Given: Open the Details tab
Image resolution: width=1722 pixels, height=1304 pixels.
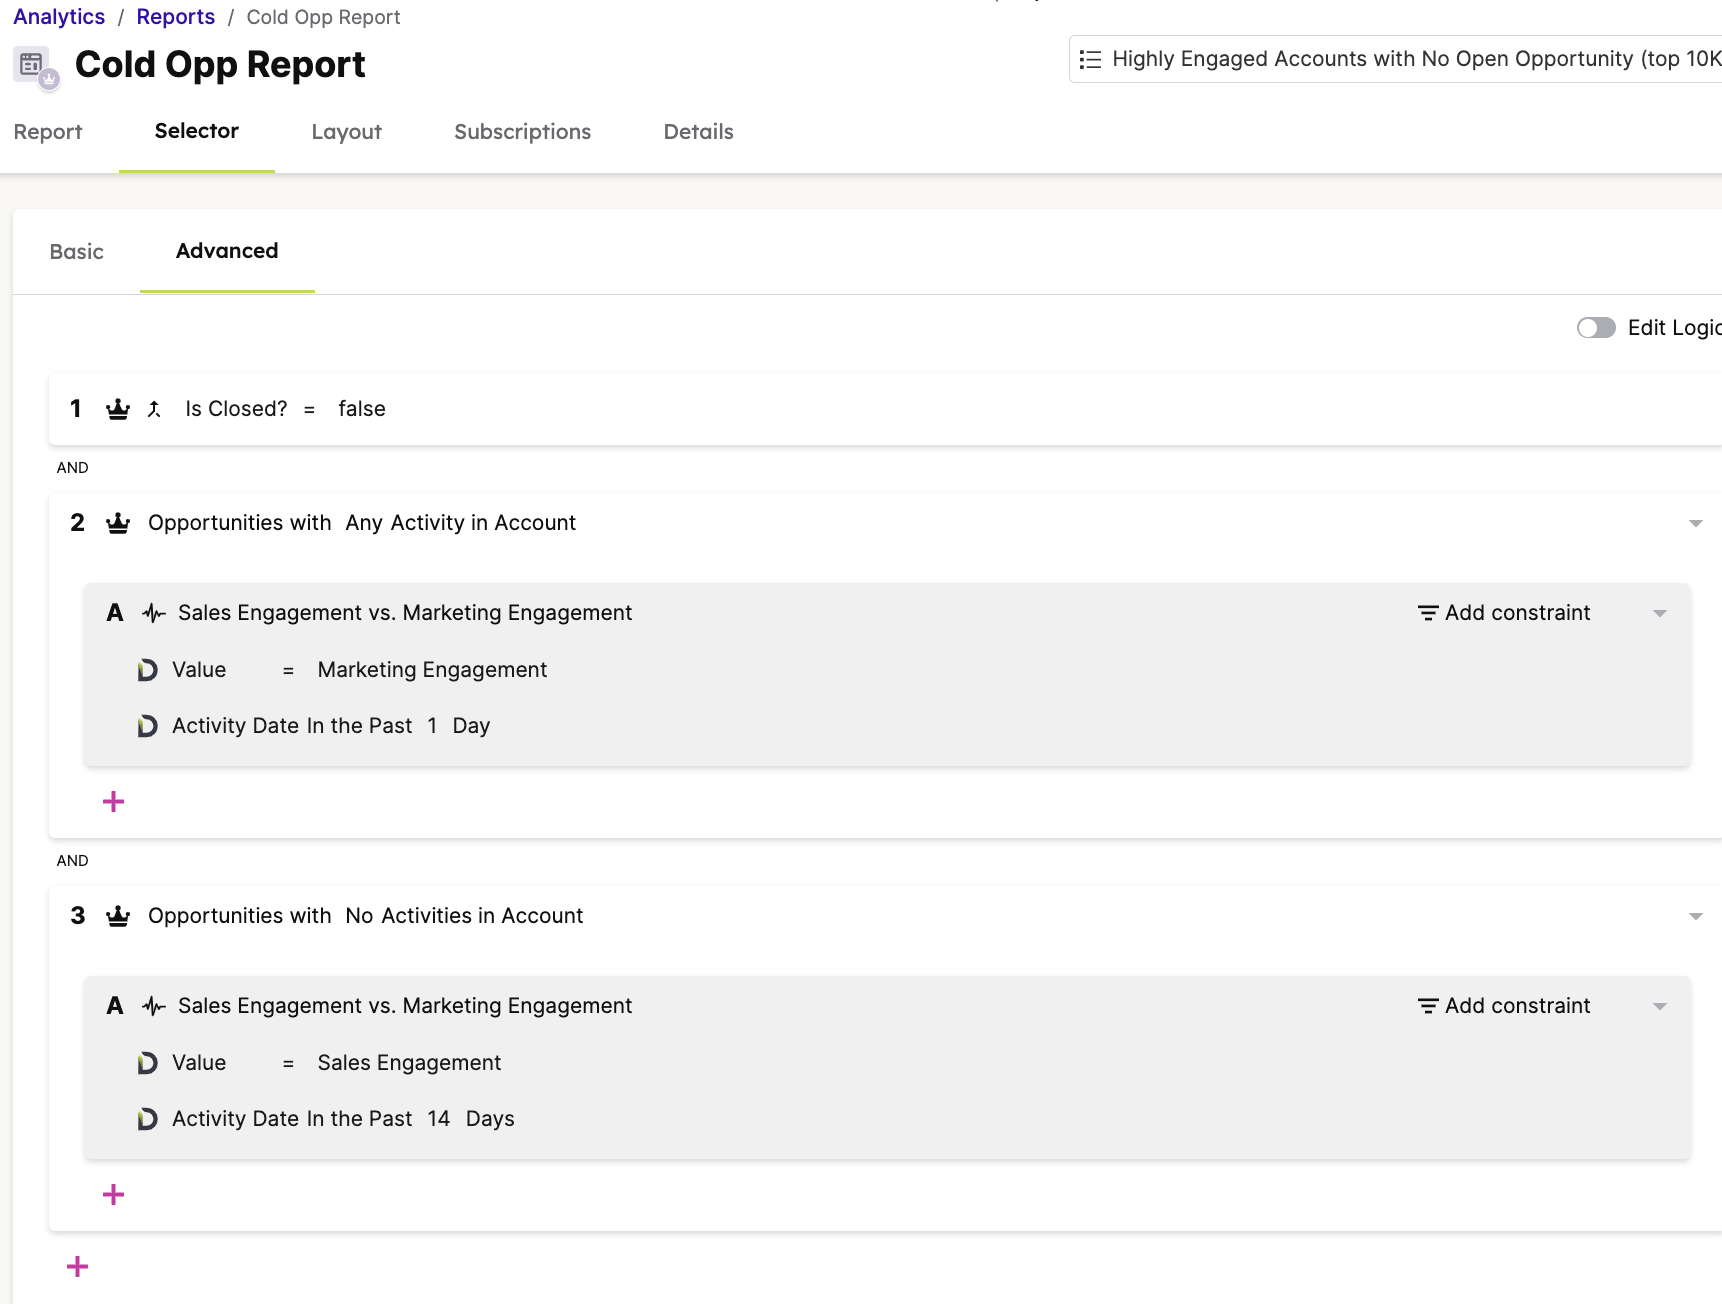Looking at the screenshot, I should (698, 132).
